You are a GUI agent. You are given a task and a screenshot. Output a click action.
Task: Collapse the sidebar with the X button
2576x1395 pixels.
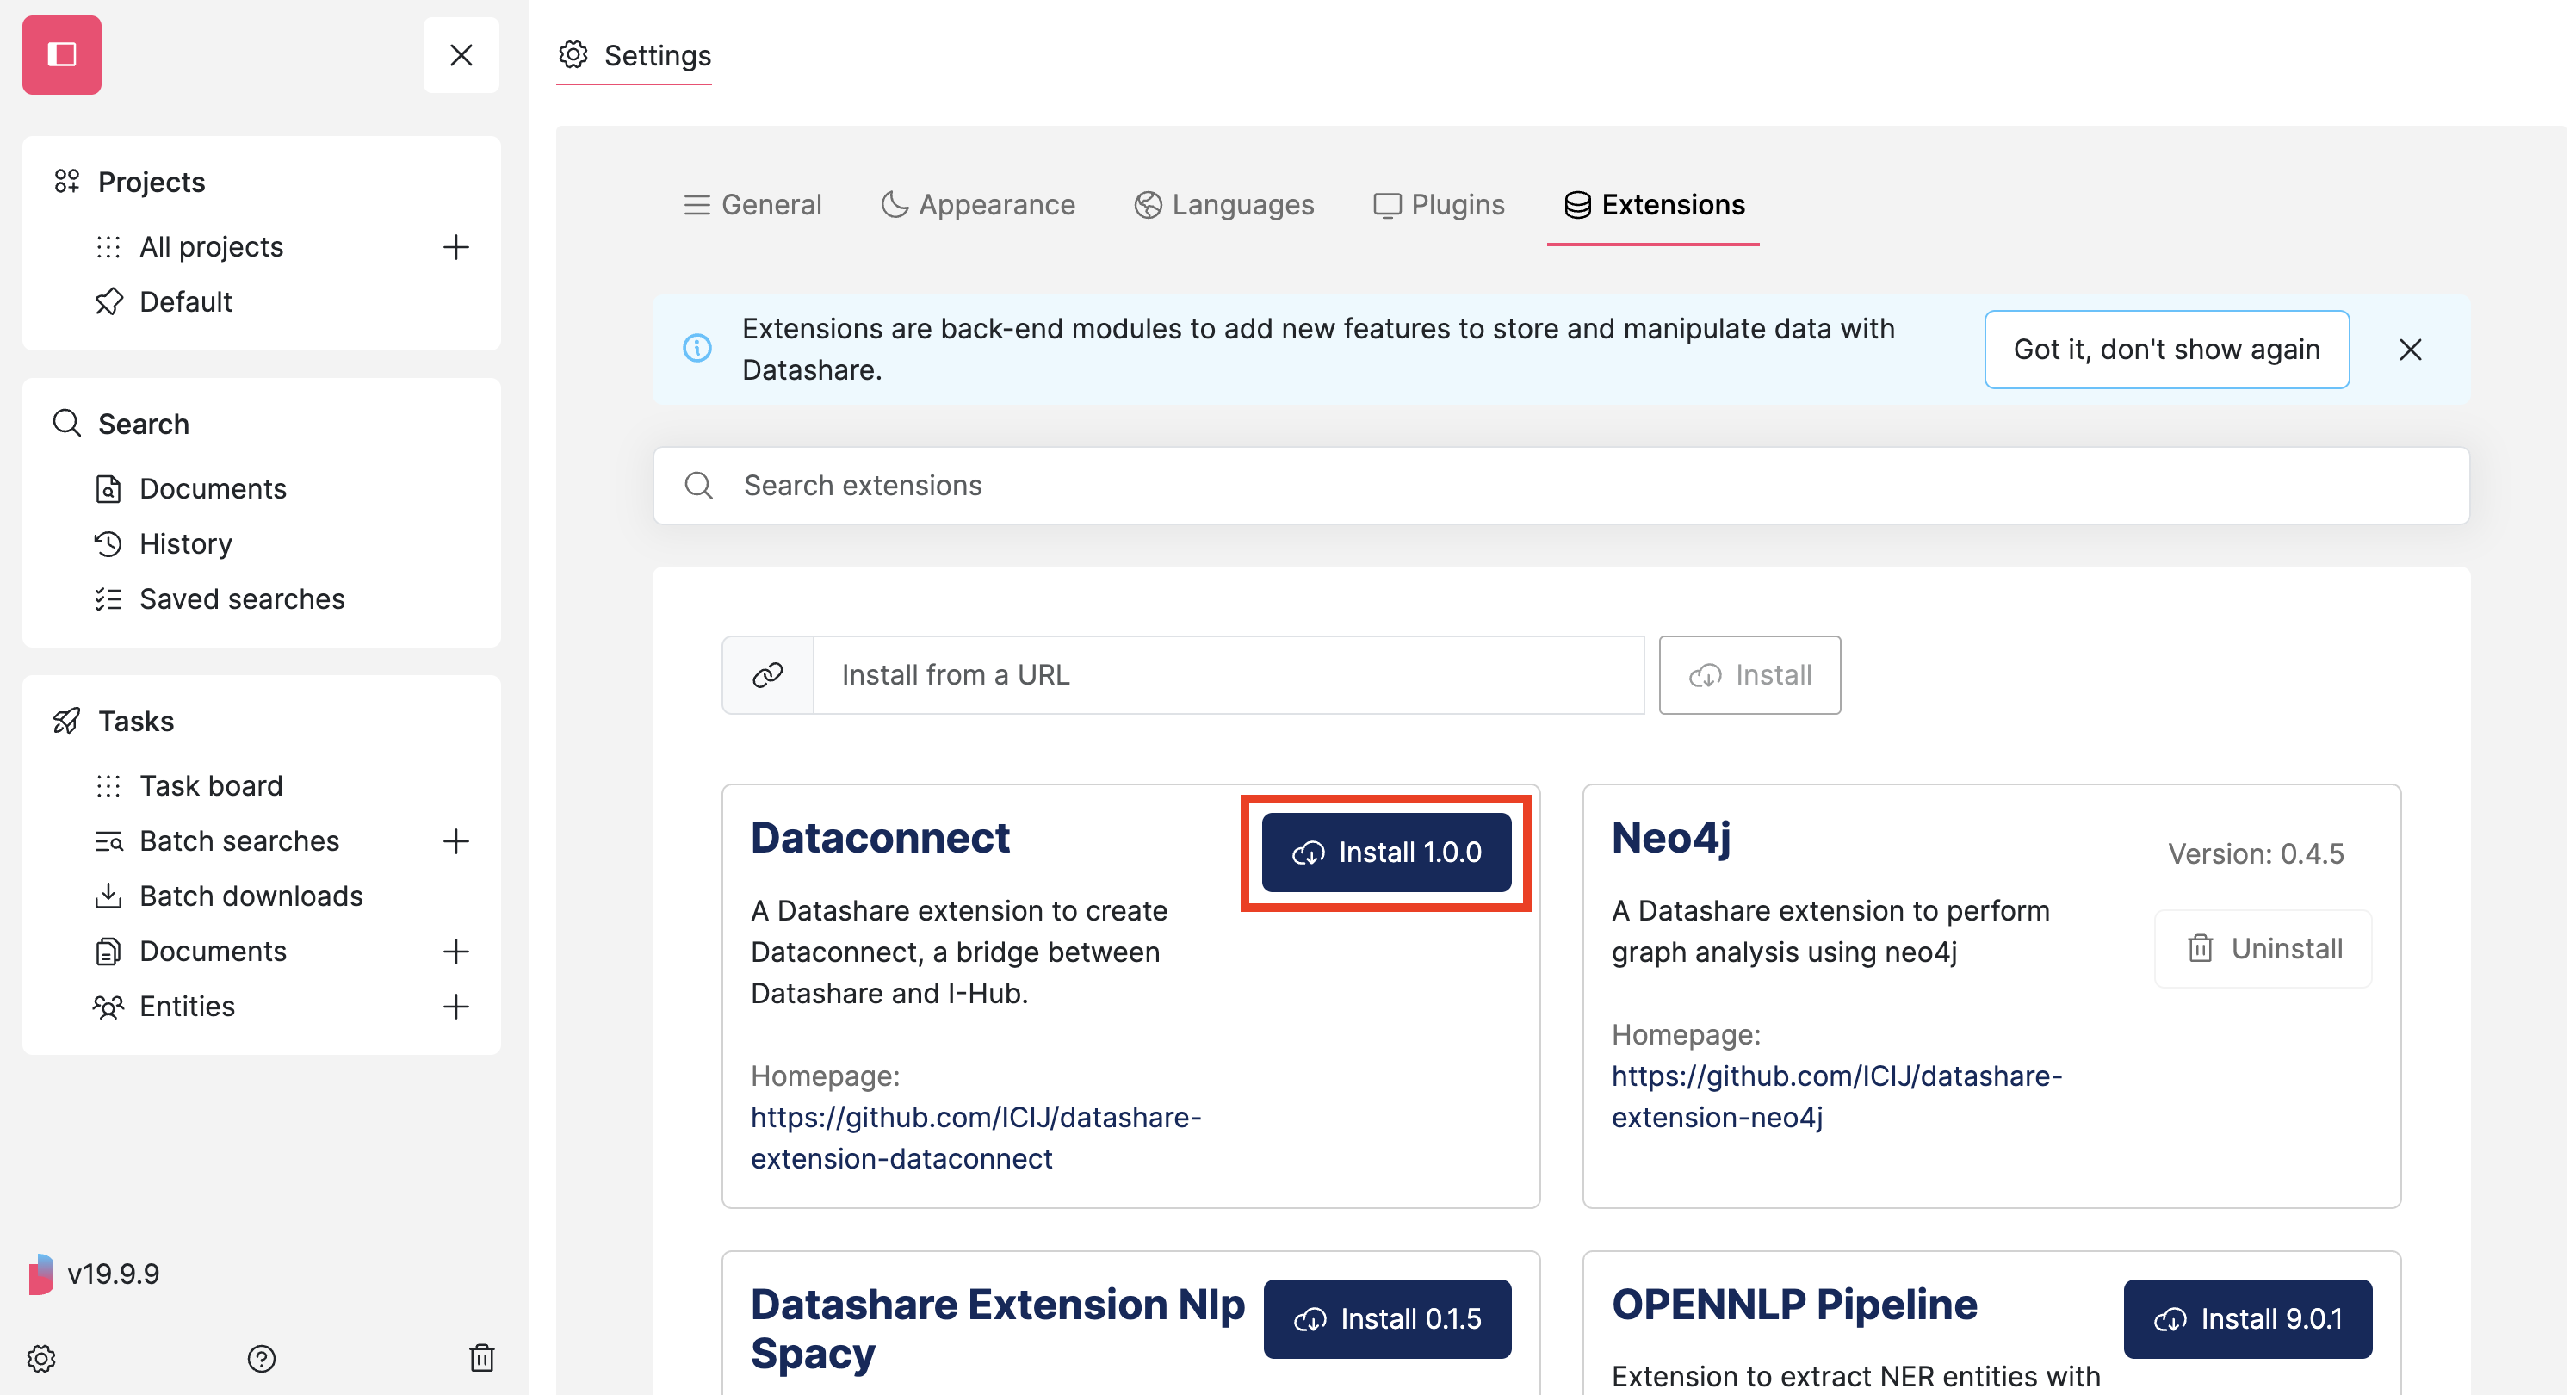tap(461, 55)
